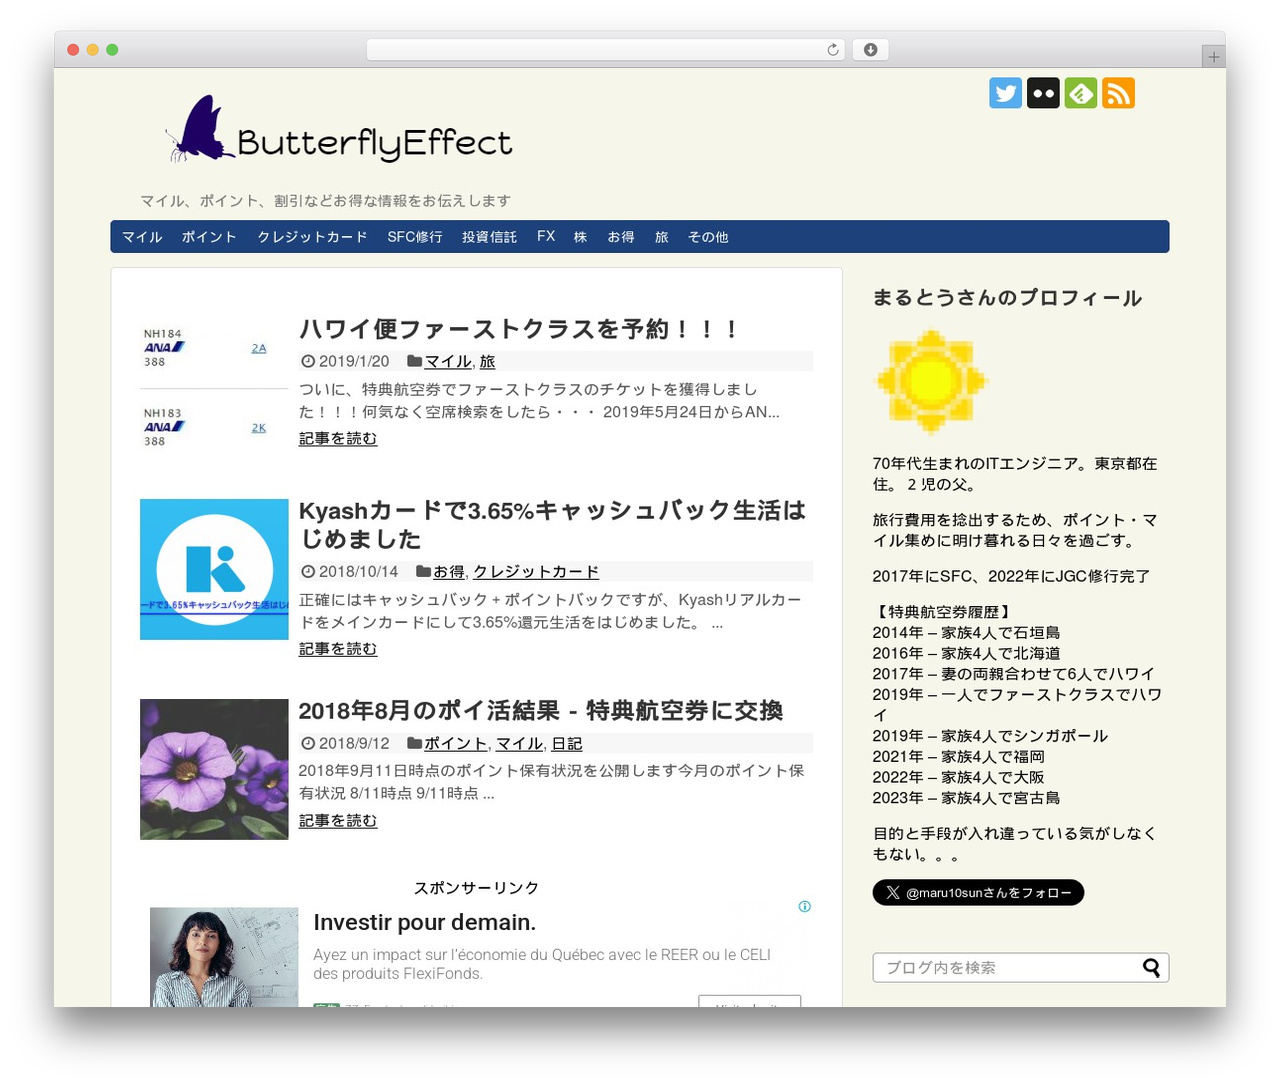Click the お得 category on the Kyash post

449,571
